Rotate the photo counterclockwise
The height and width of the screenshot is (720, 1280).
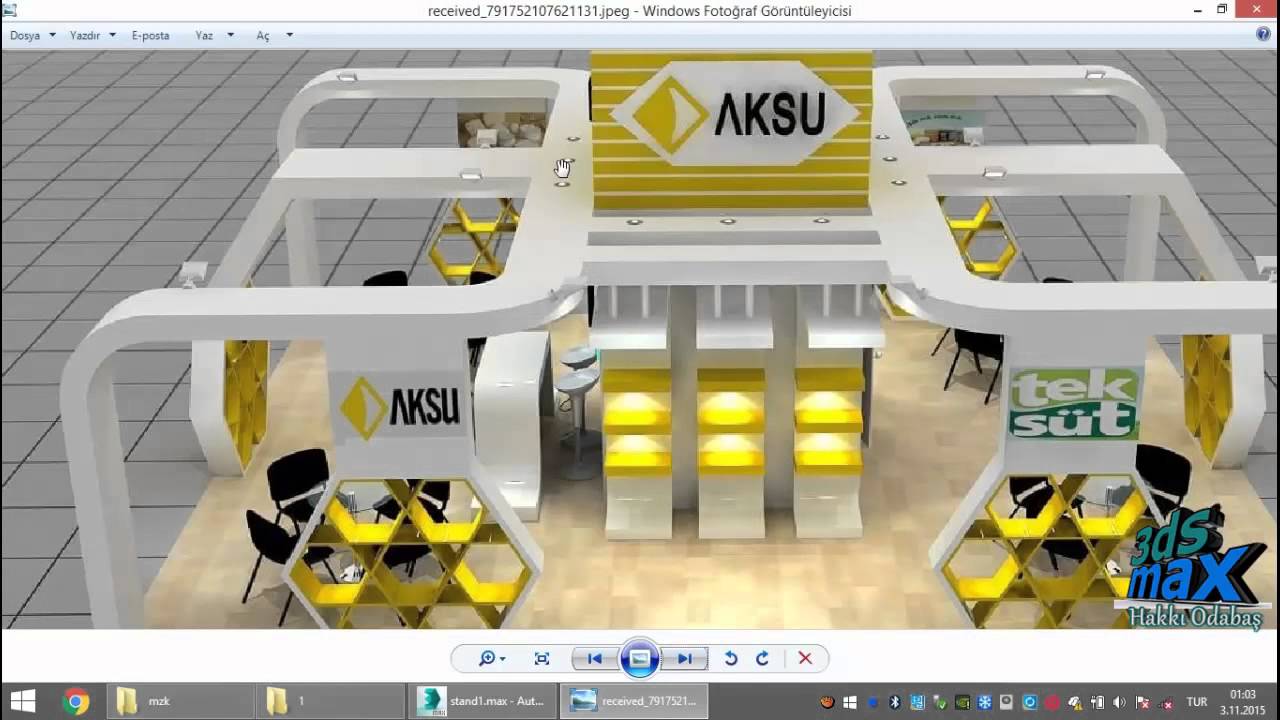click(731, 658)
